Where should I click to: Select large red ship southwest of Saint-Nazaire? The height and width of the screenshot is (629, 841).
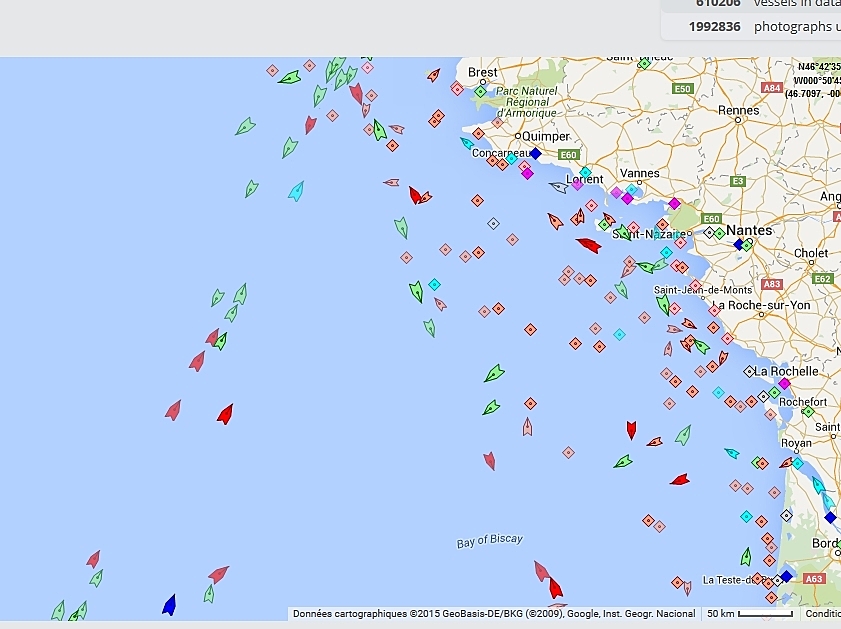pos(589,245)
